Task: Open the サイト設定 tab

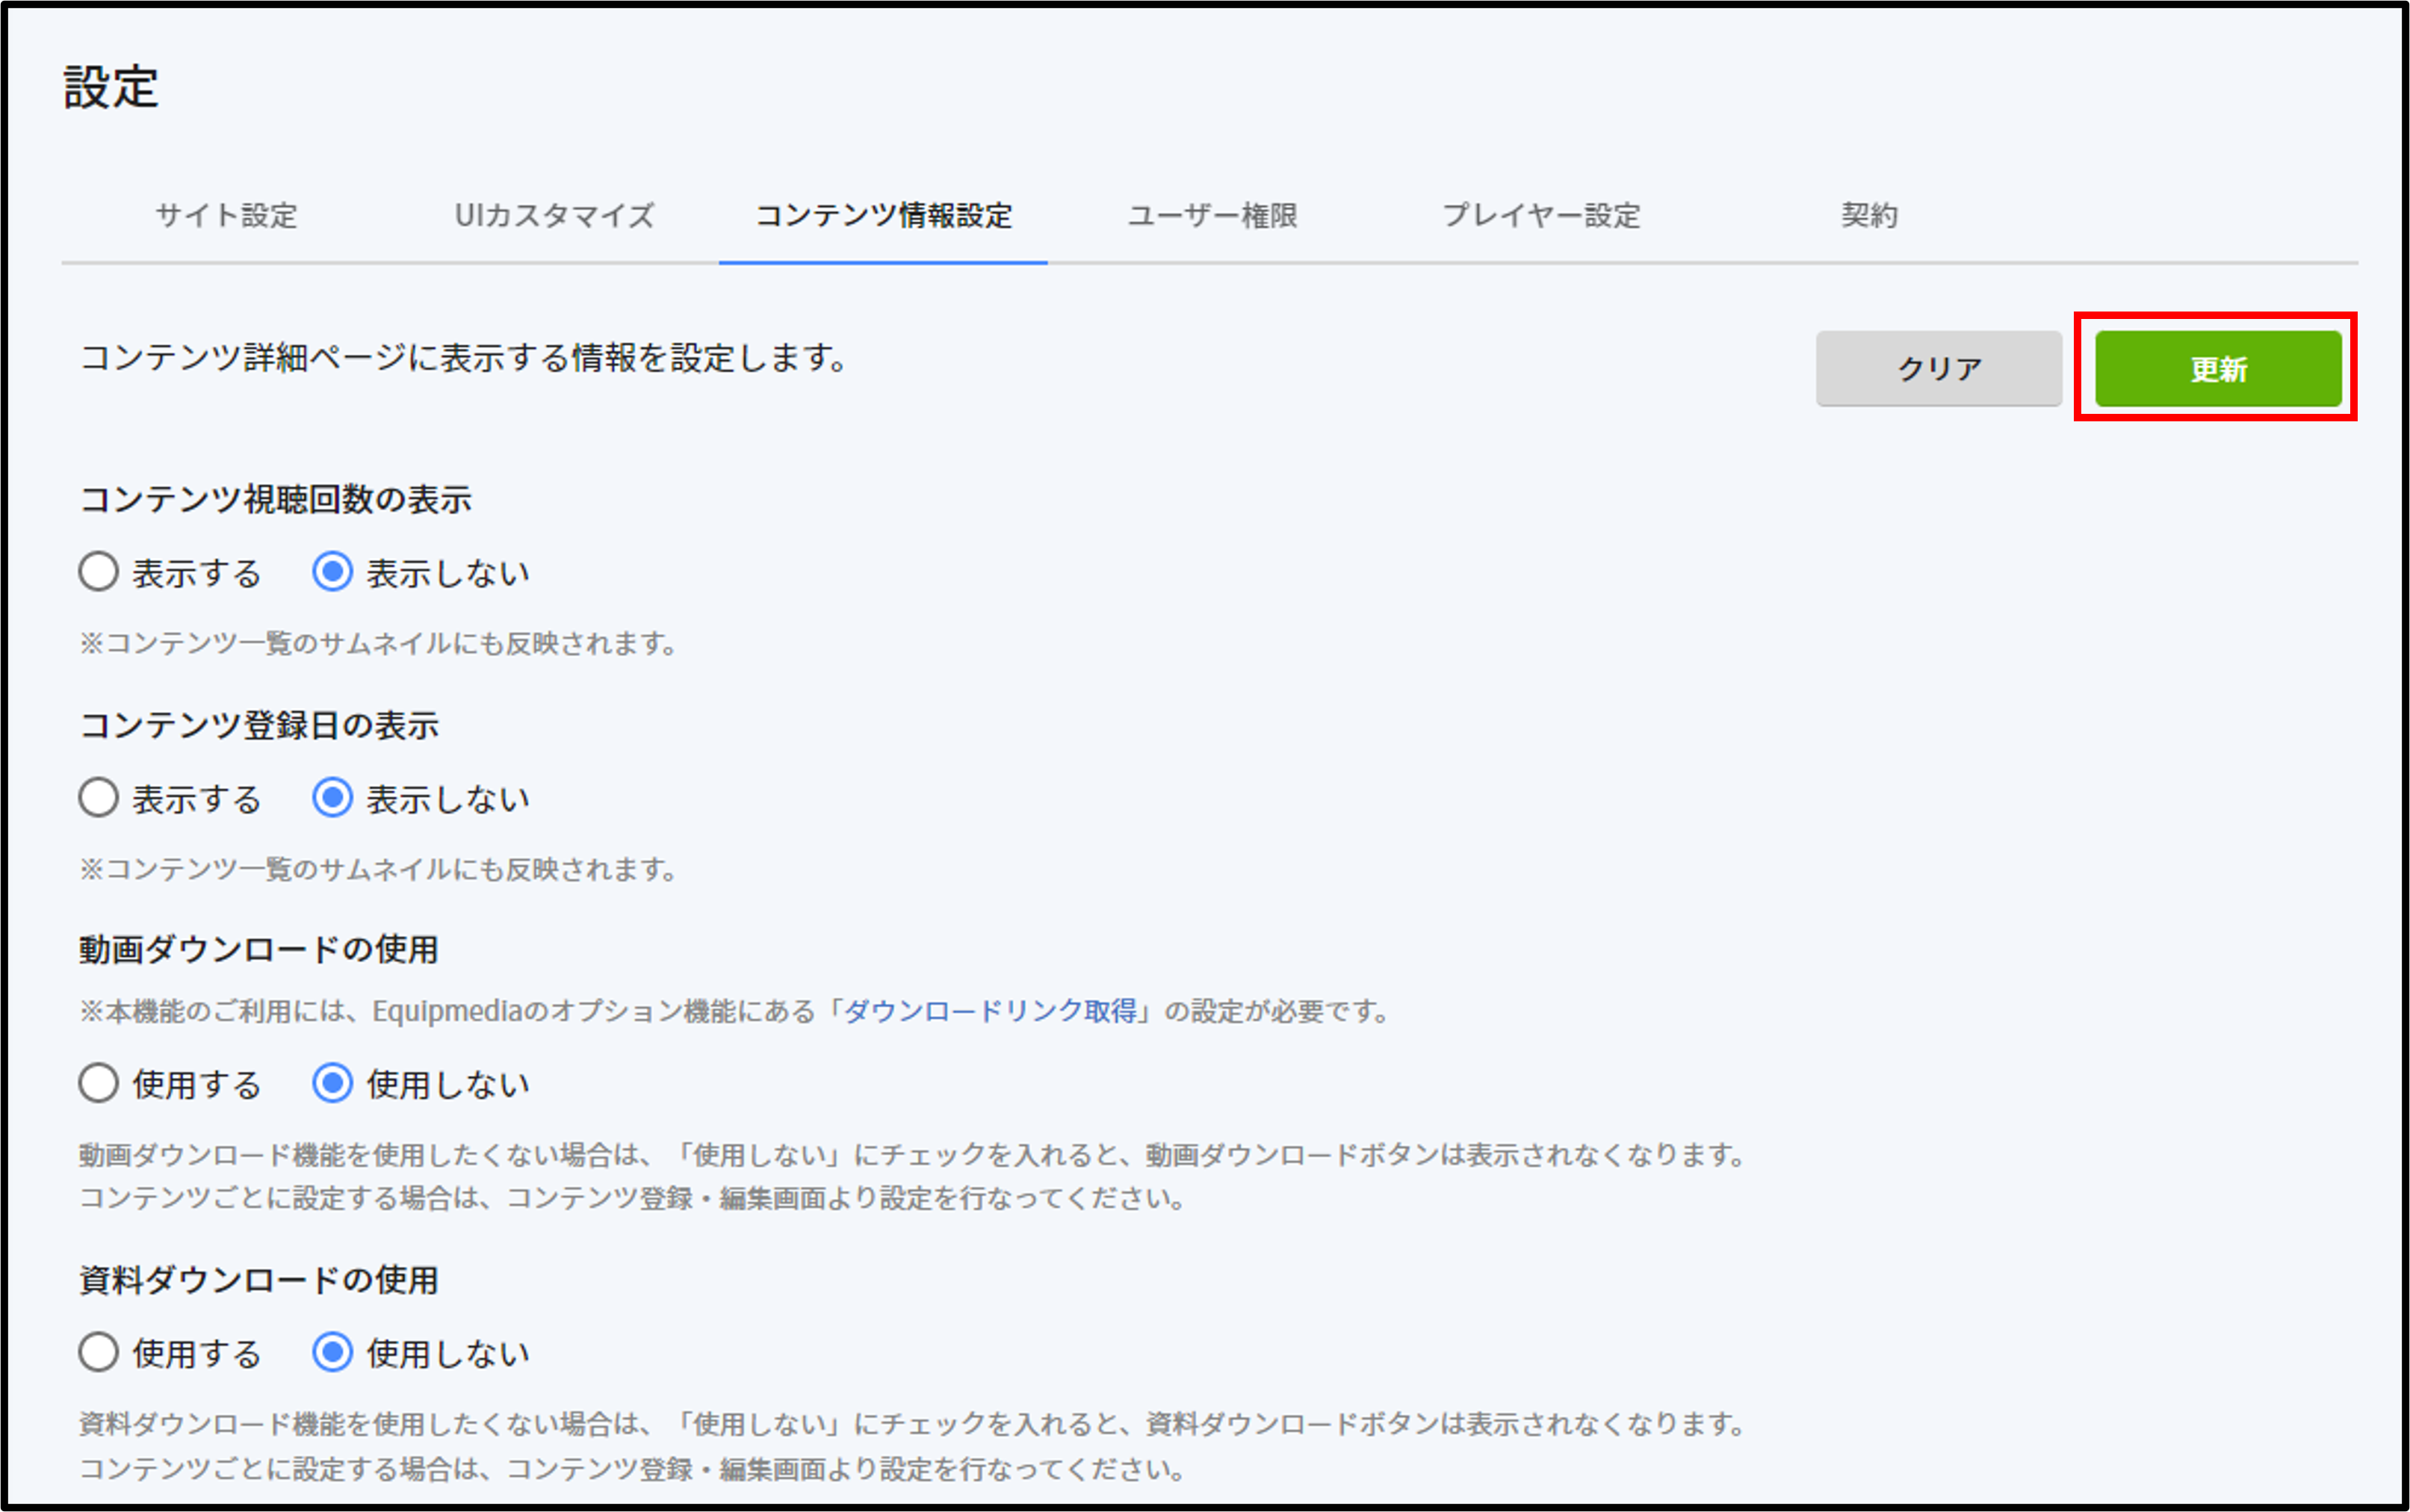Action: (226, 215)
